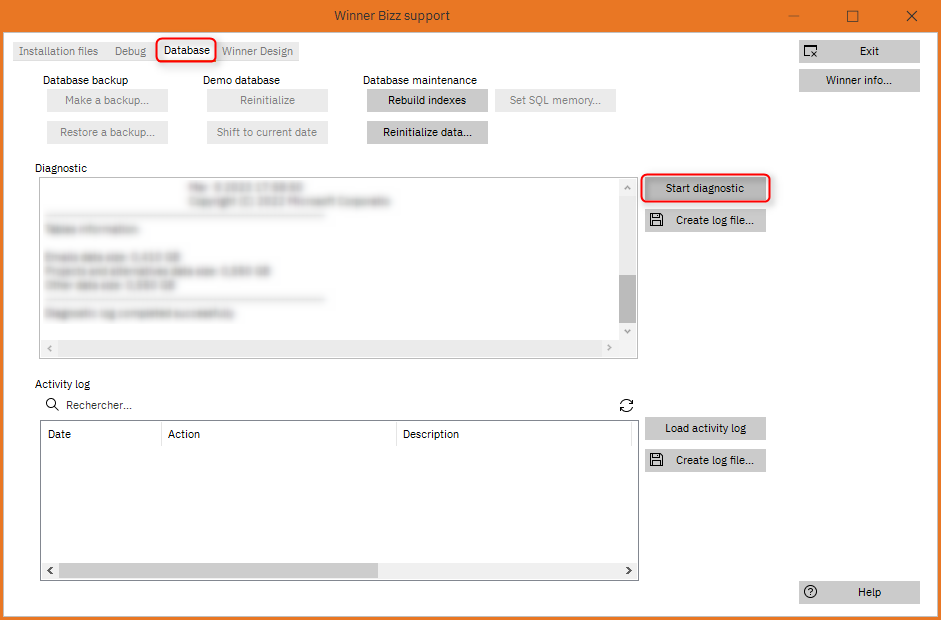Rebuild the database indexes

point(427,100)
